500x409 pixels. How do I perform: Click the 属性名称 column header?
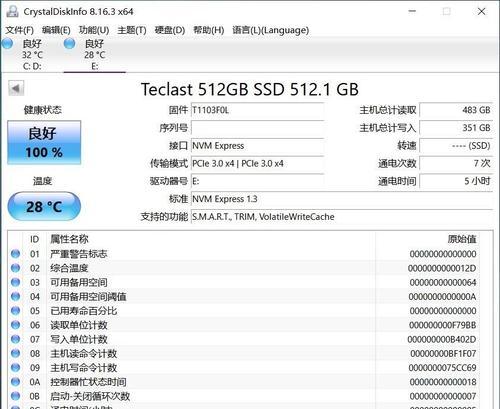[x=69, y=239]
